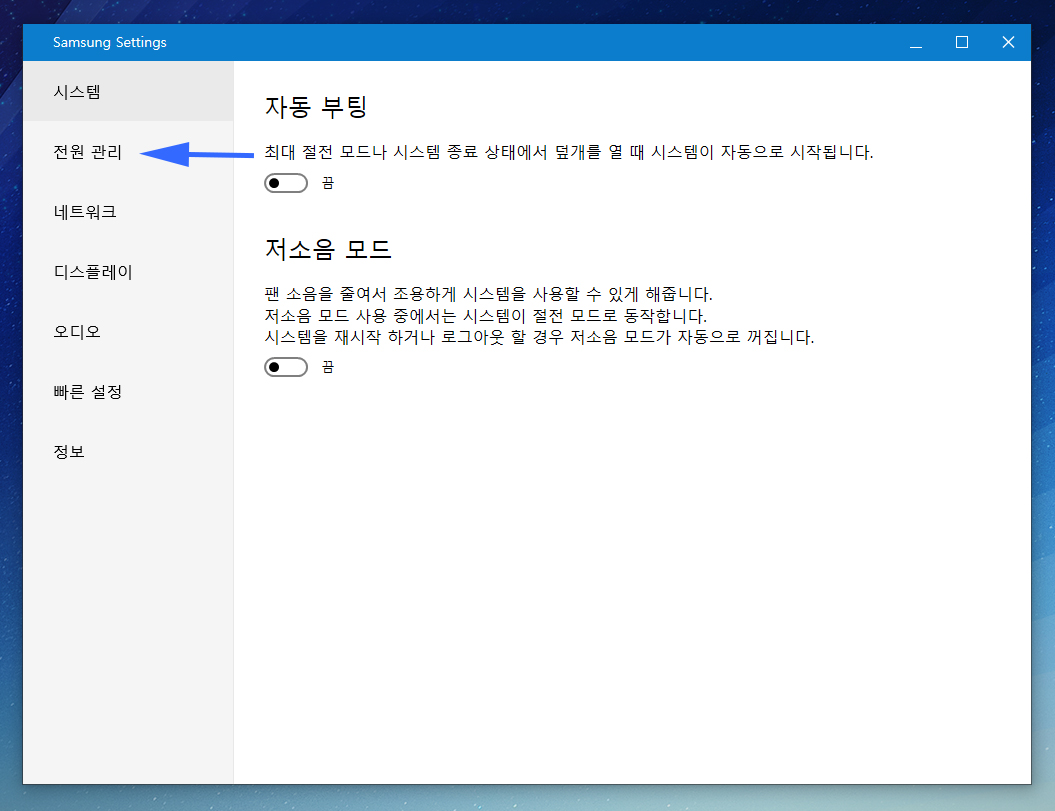Open the 전원 관리 section
The image size is (1055, 811).
click(x=128, y=152)
